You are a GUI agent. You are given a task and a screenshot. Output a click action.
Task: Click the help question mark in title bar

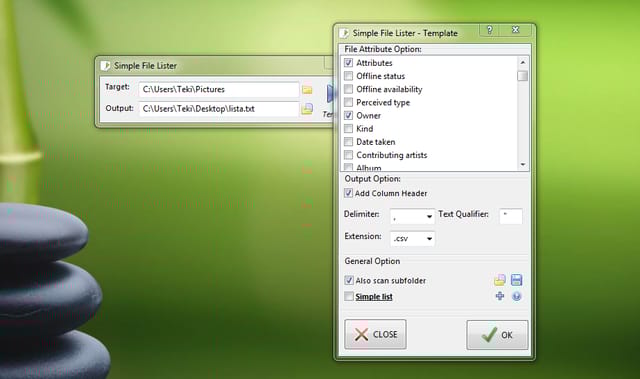[x=489, y=30]
